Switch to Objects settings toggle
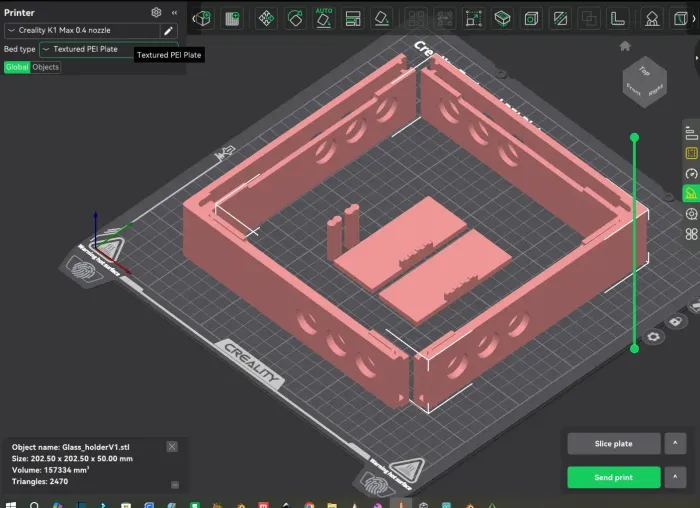700x508 pixels. (x=46, y=67)
